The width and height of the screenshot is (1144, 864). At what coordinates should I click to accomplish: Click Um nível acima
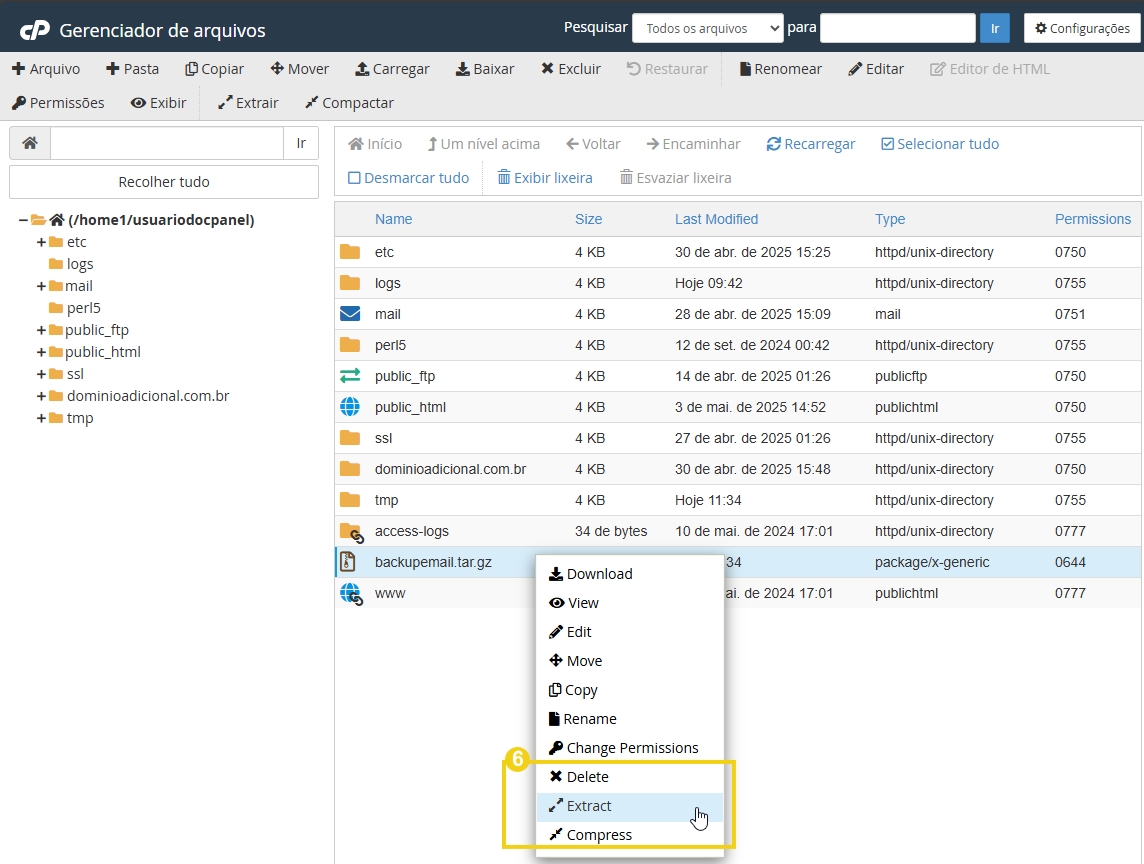(484, 144)
